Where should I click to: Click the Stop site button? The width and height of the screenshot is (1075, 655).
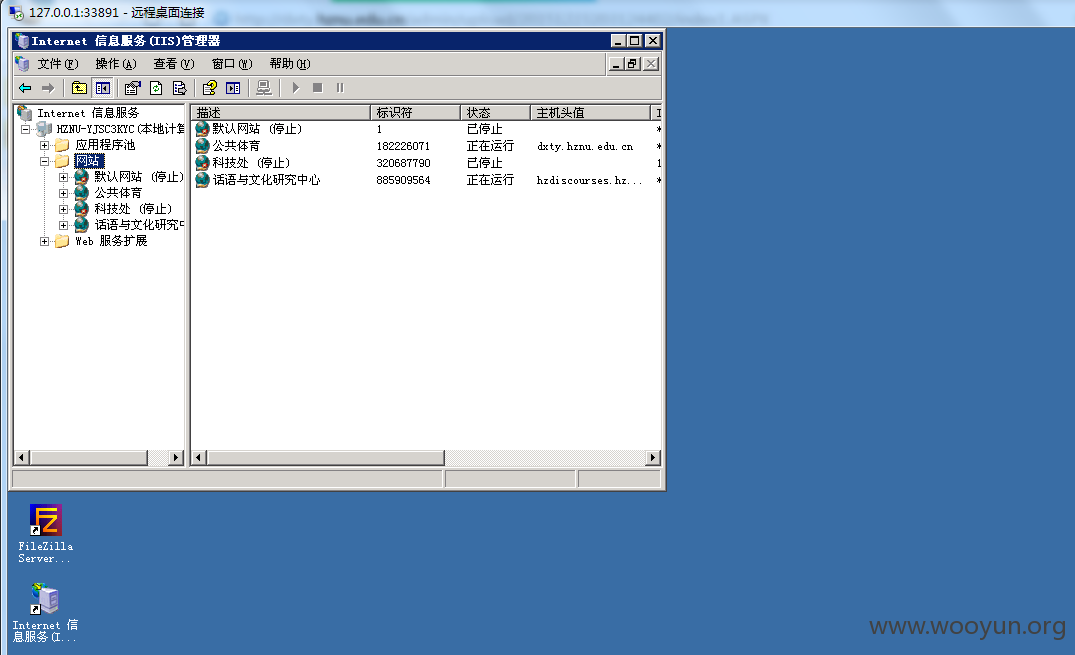coord(317,88)
